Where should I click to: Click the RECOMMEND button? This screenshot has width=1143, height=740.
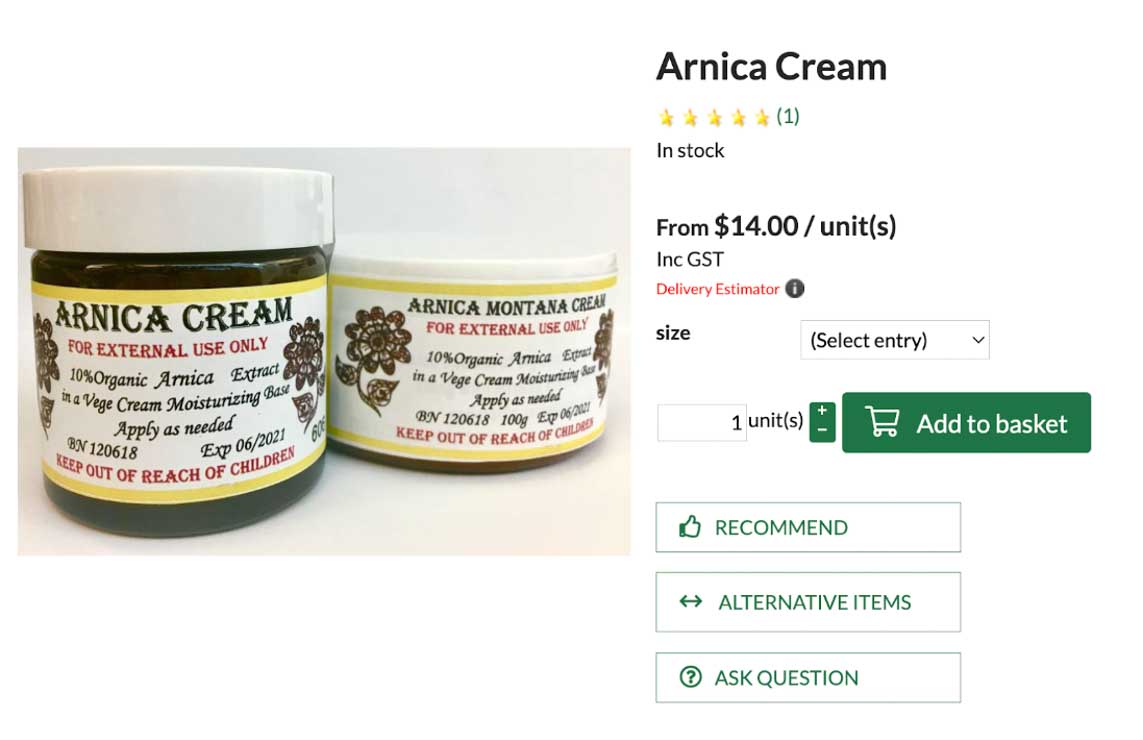coord(808,527)
